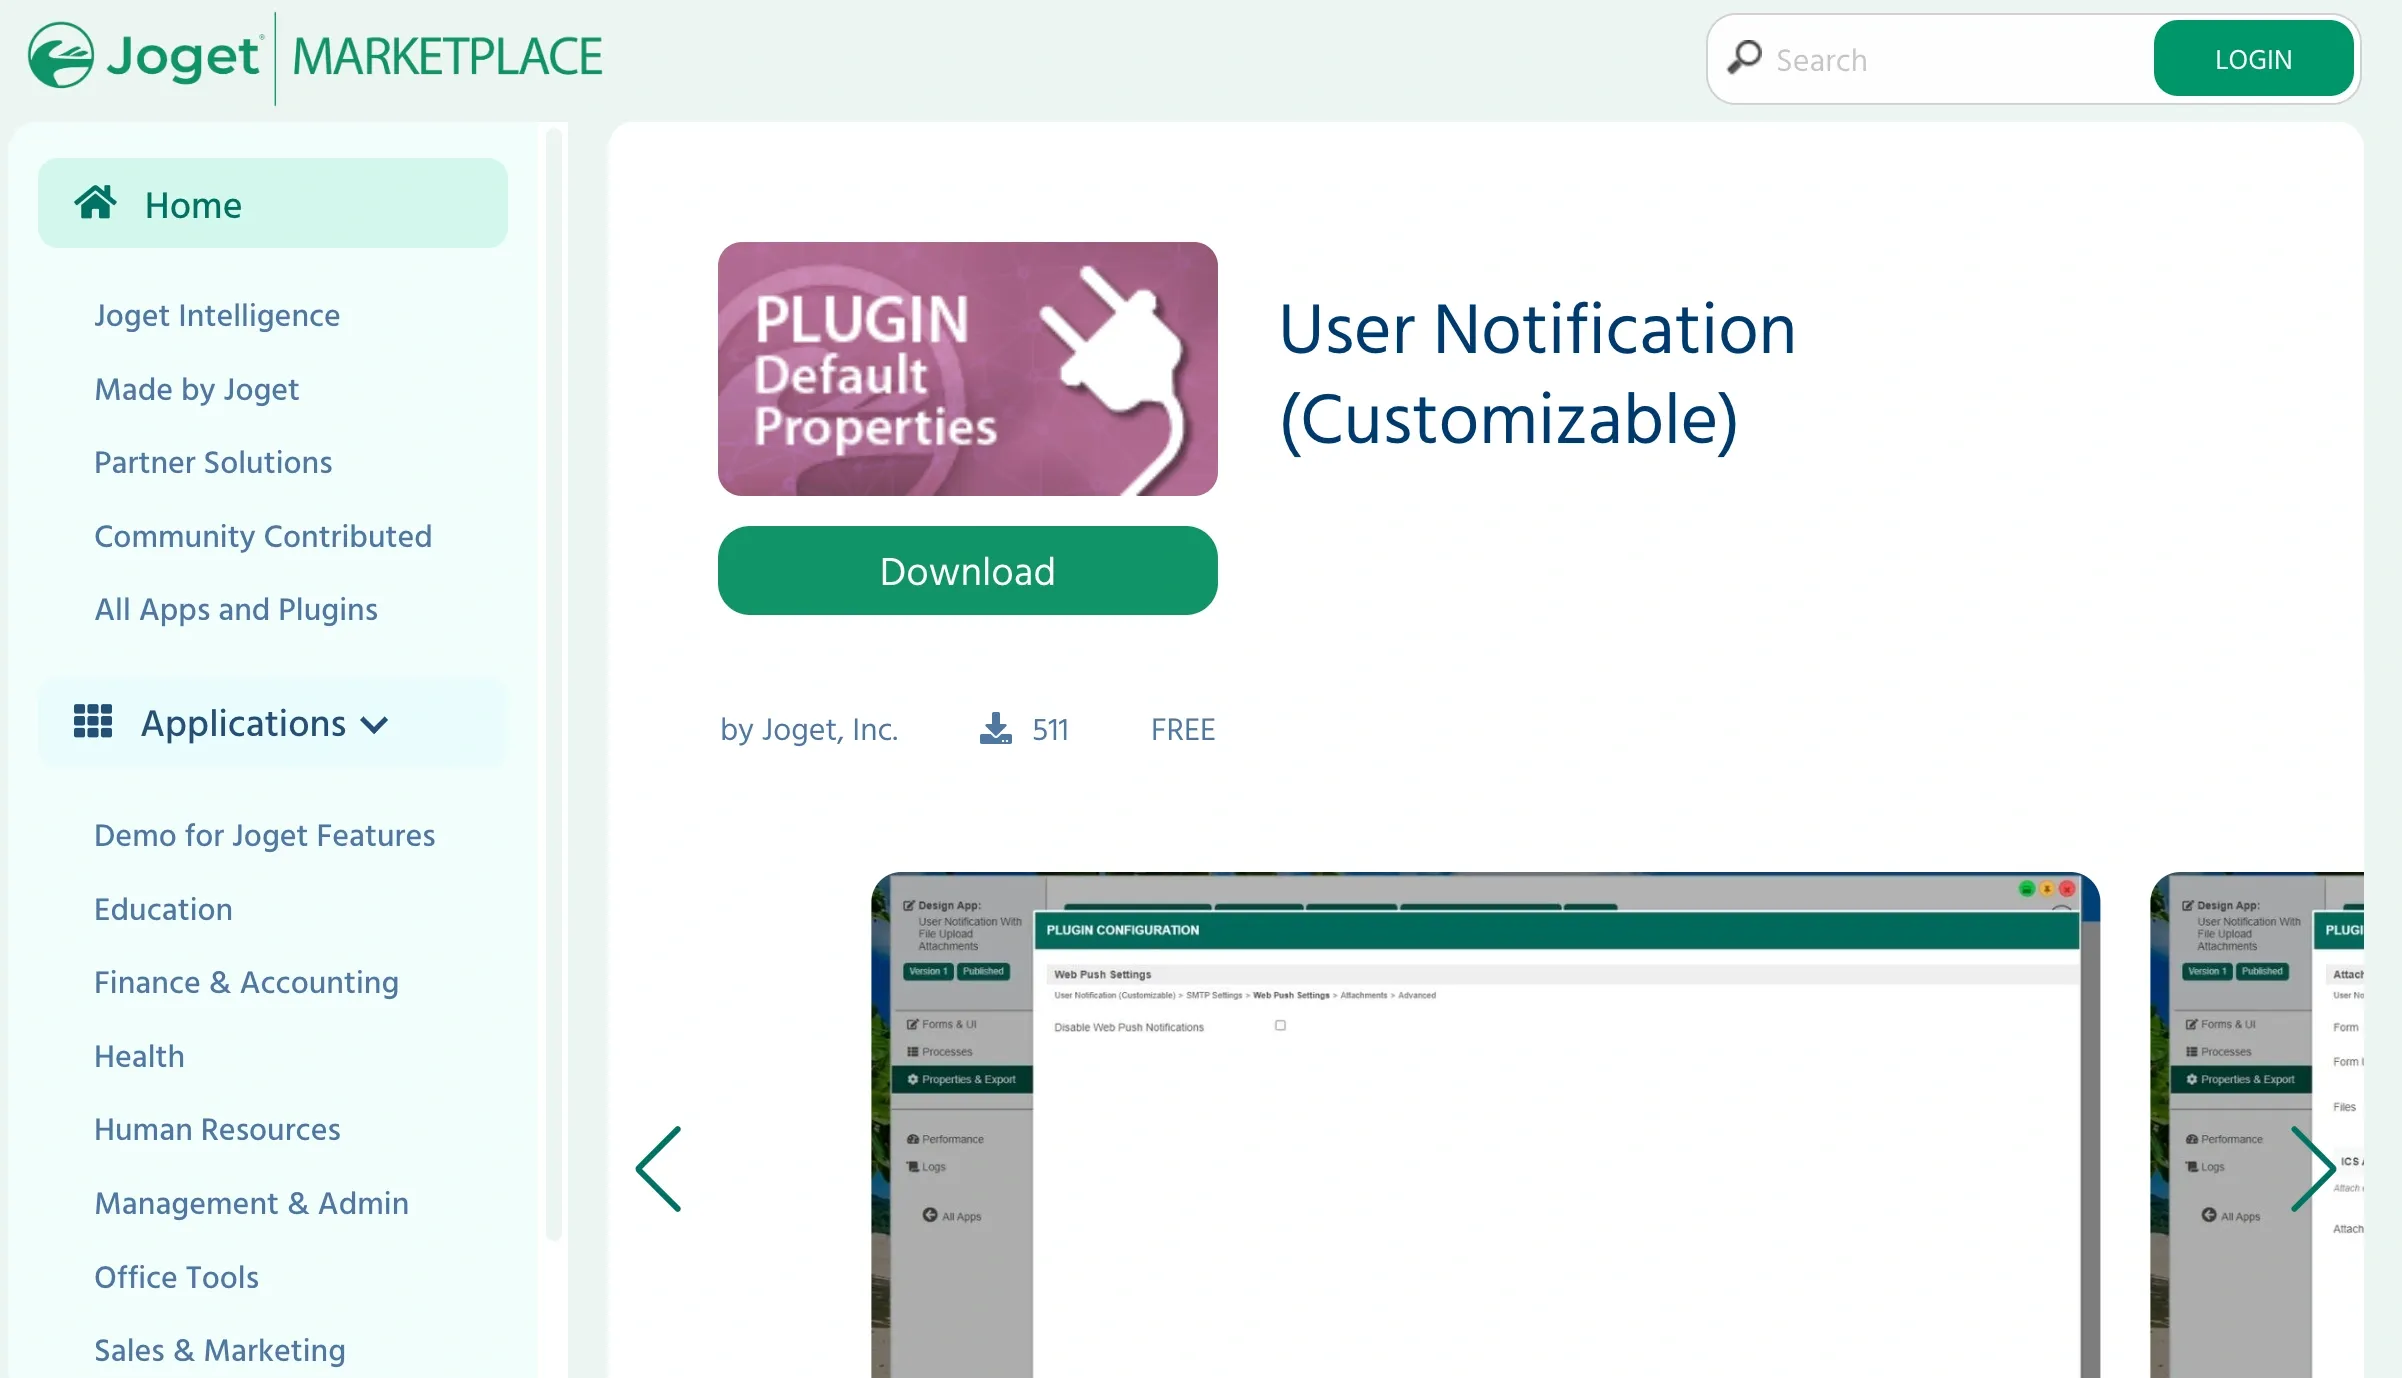The height and width of the screenshot is (1378, 2402).
Task: Open the Plugin Configuration screenshot
Action: (1484, 1125)
